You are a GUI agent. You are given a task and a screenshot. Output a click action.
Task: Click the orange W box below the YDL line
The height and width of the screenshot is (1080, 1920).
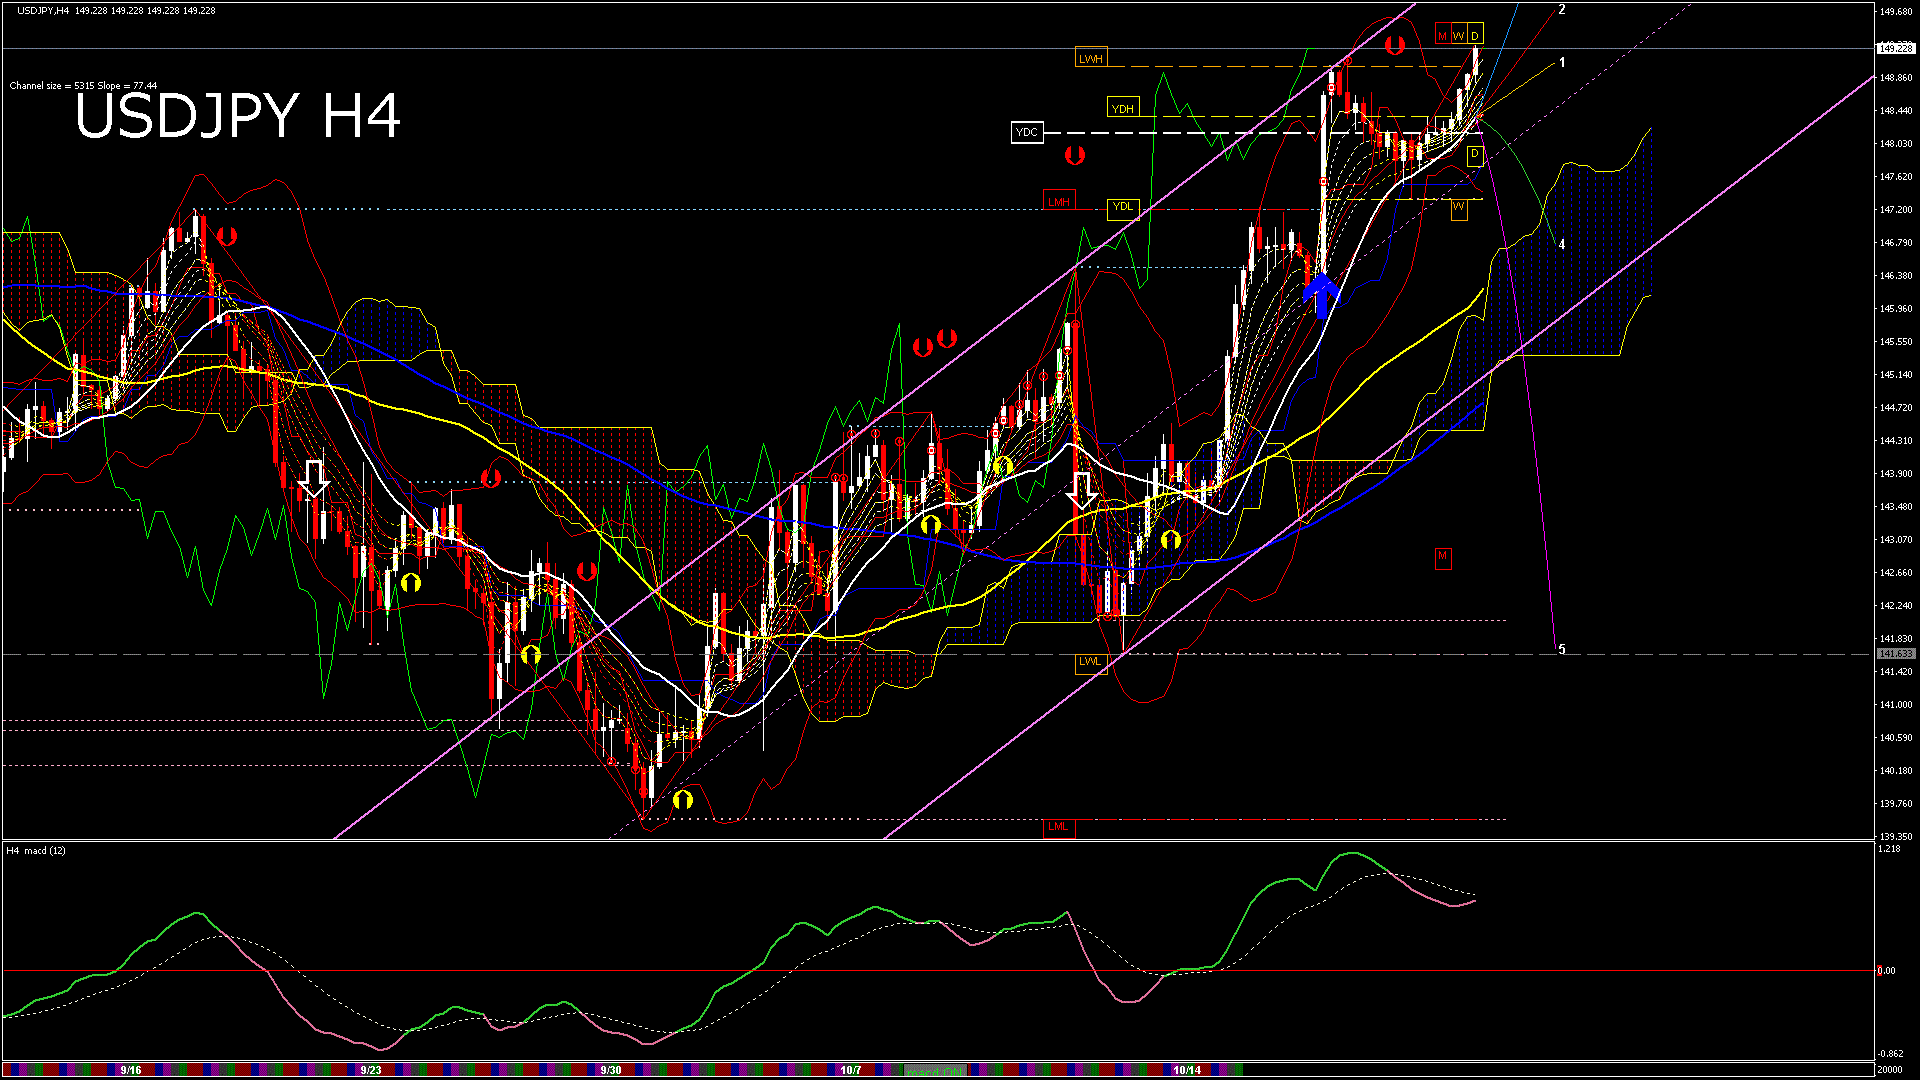tap(1459, 208)
